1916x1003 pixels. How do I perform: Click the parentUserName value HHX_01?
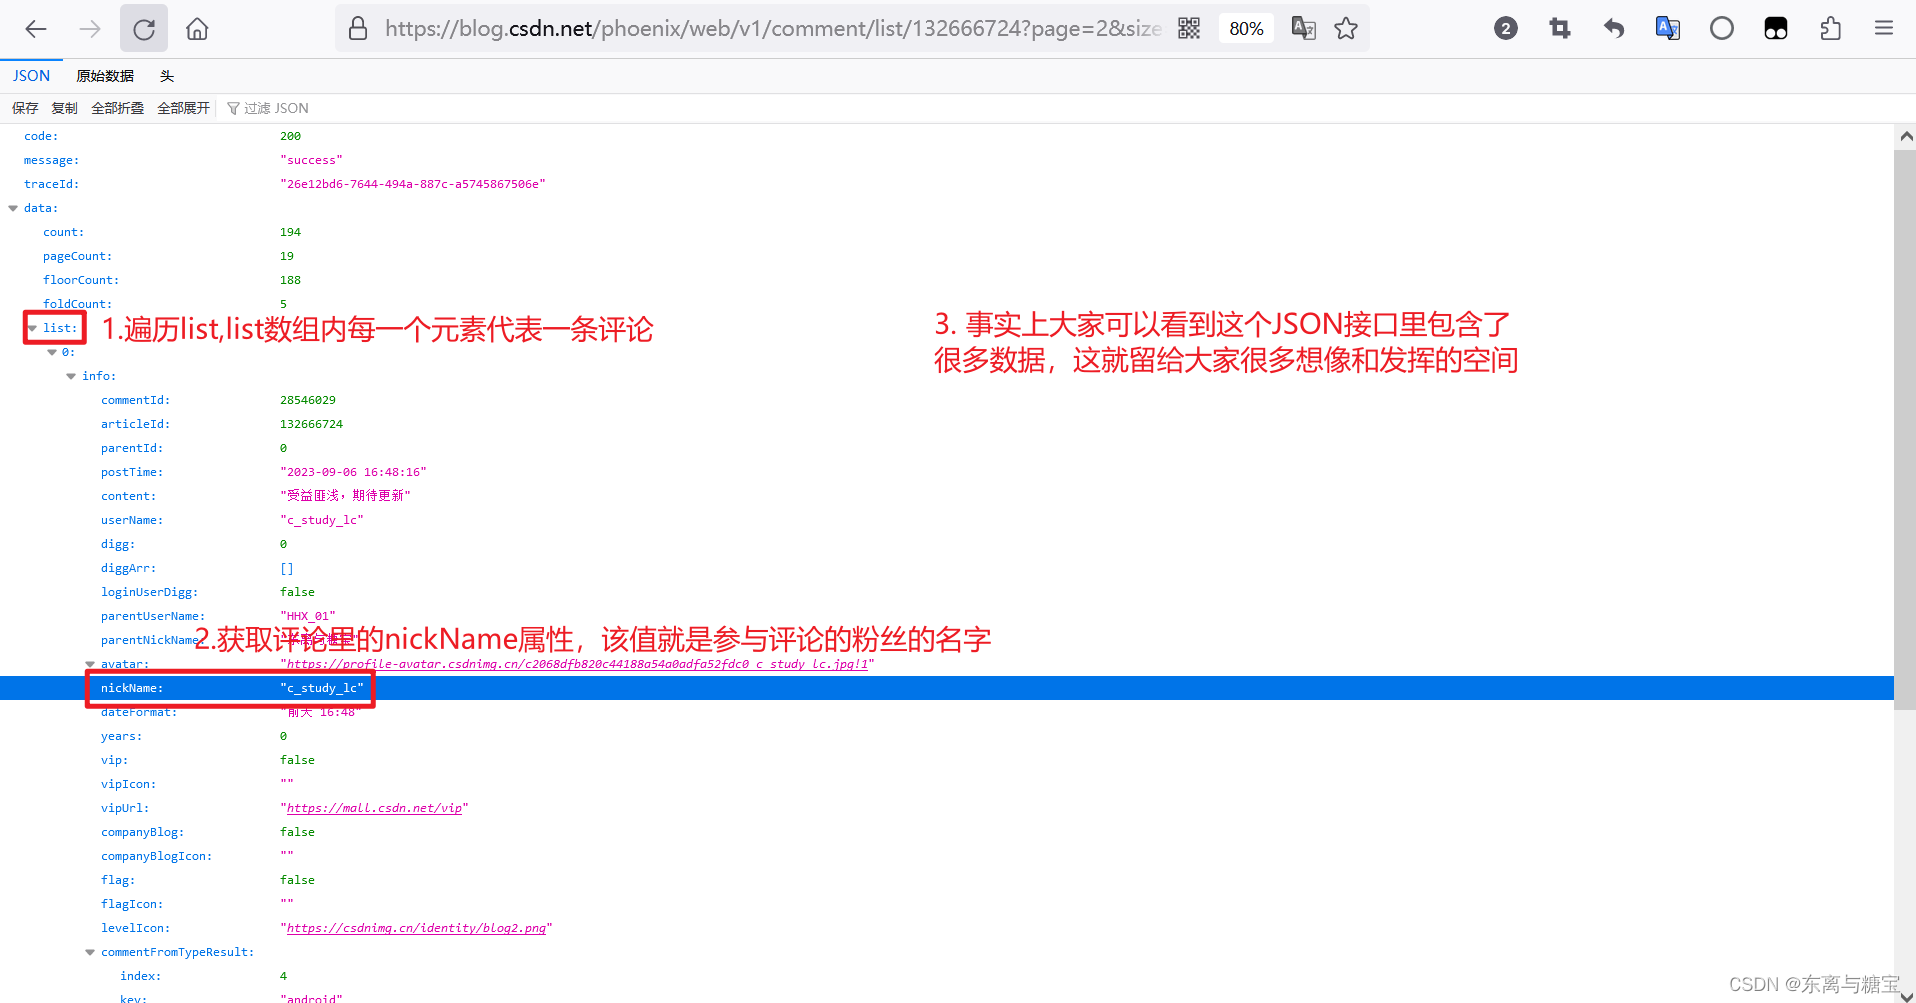[x=308, y=616]
